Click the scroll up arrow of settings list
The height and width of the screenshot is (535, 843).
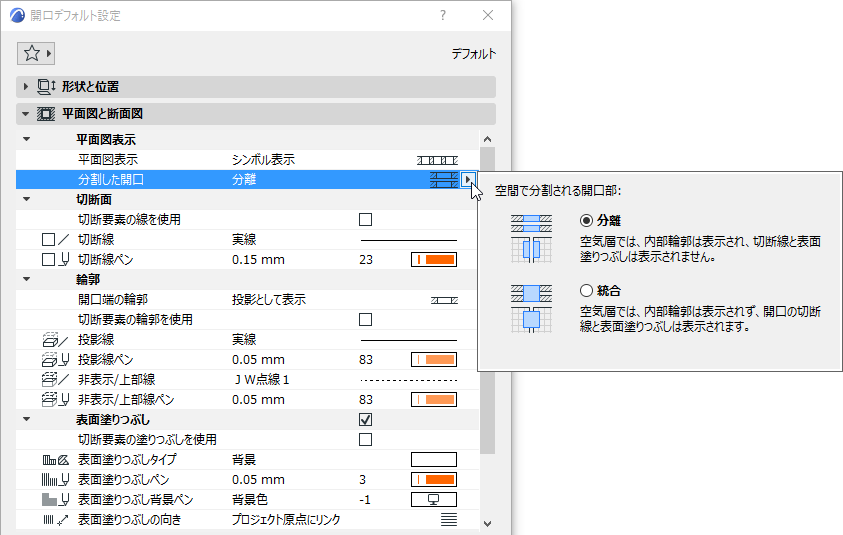click(x=488, y=139)
